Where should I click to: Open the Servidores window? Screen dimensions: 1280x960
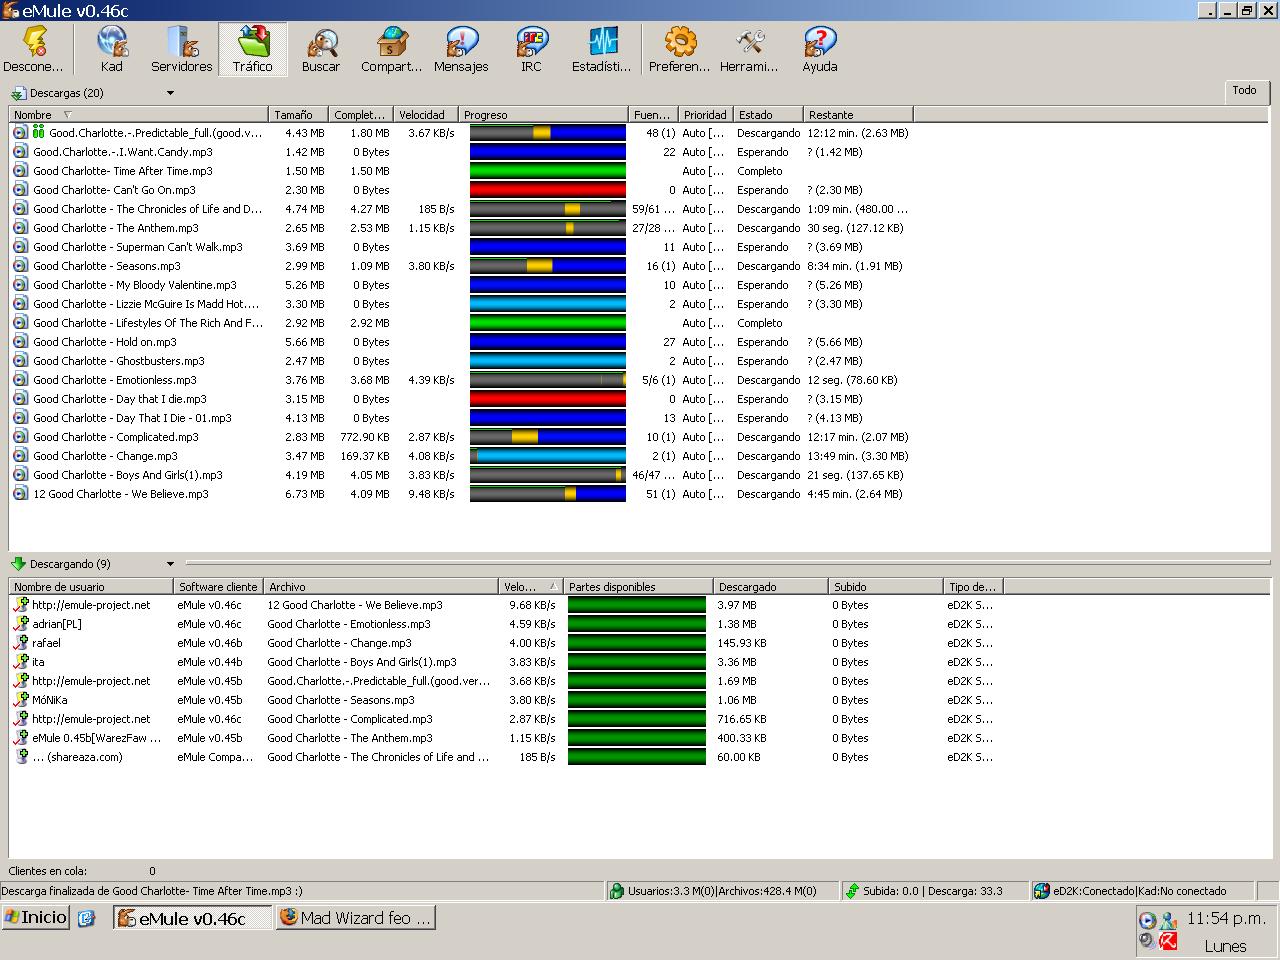(181, 49)
